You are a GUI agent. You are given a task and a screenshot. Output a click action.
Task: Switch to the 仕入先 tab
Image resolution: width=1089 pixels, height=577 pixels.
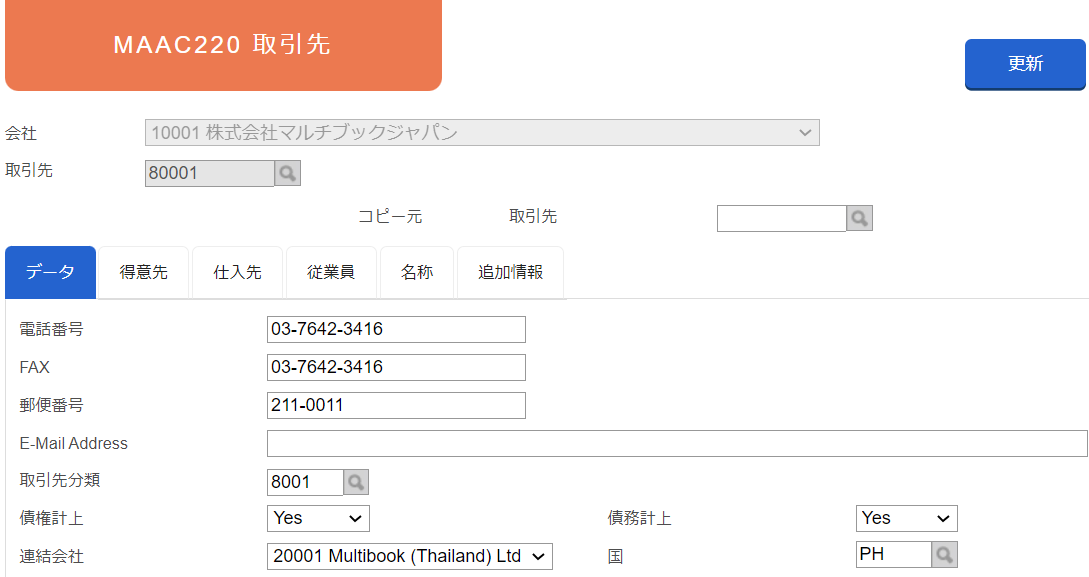coord(238,272)
